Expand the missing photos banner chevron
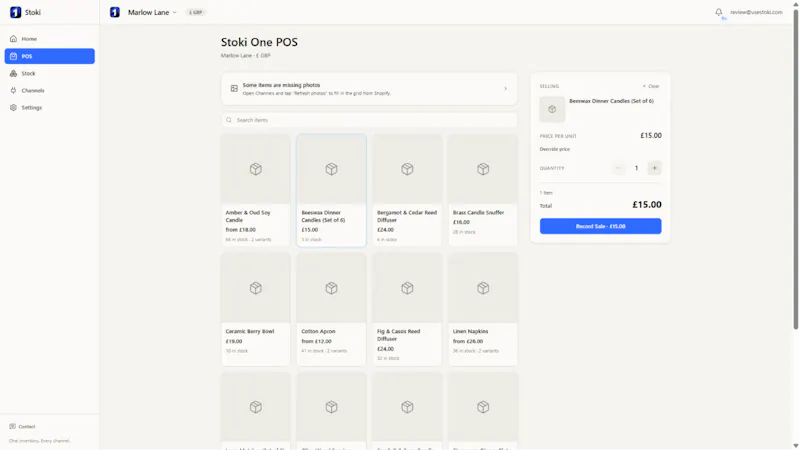The height and width of the screenshot is (450, 800). (506, 89)
